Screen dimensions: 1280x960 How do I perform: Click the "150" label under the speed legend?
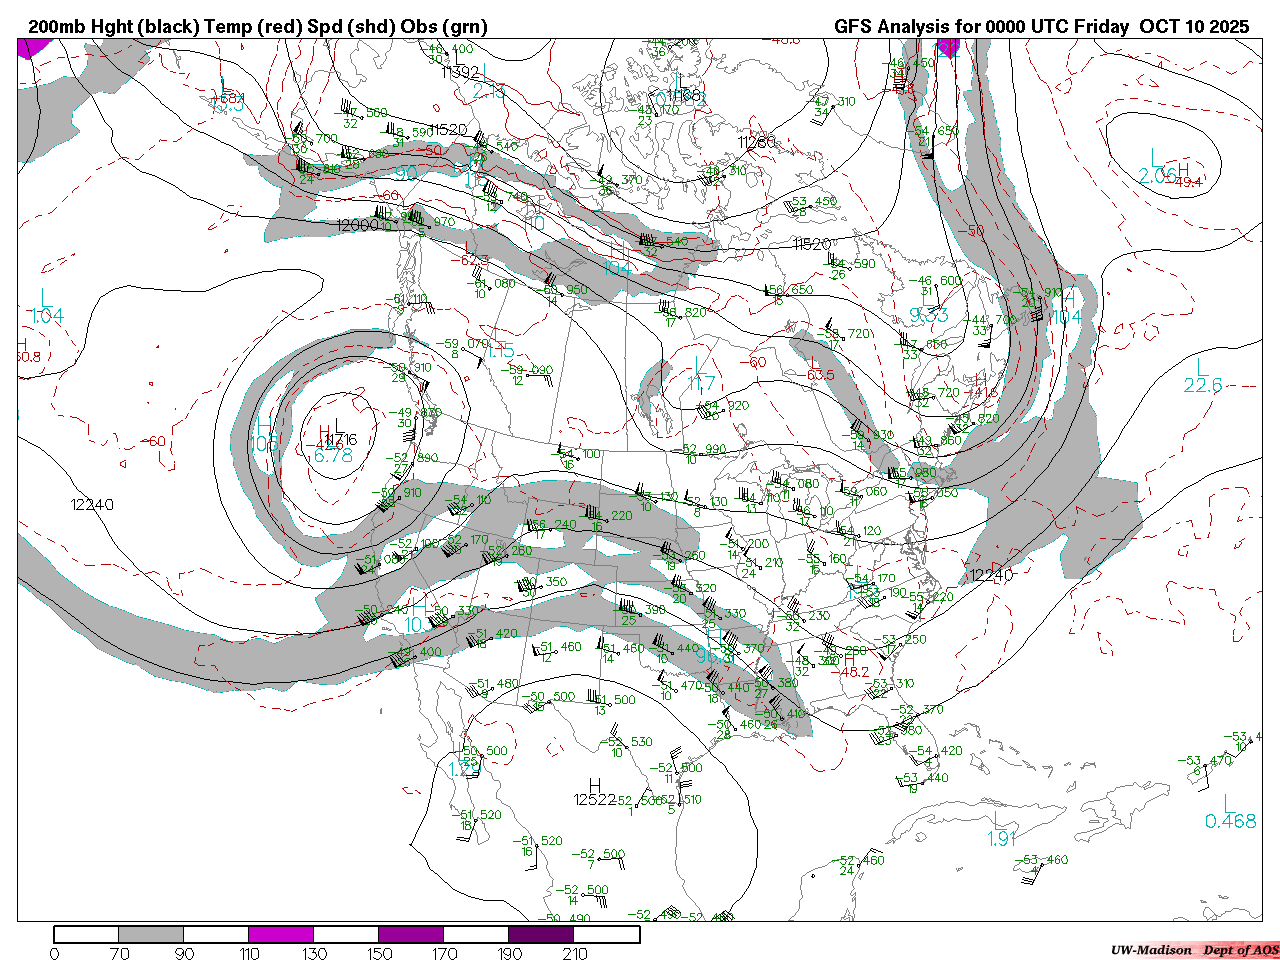(379, 953)
